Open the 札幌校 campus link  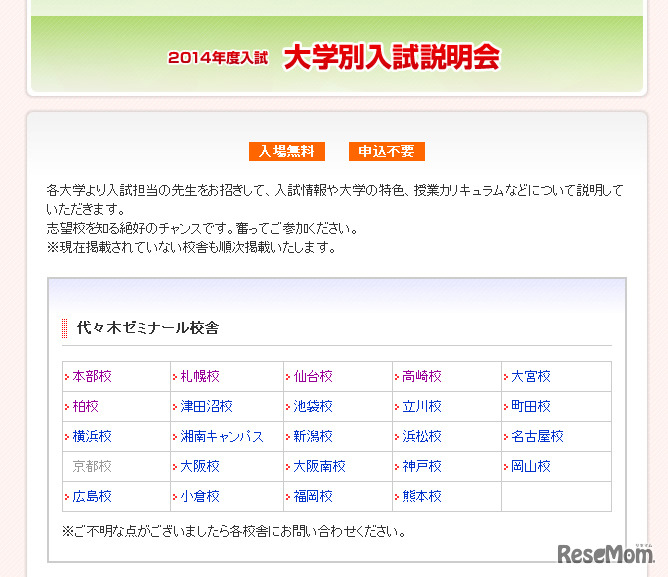(200, 376)
